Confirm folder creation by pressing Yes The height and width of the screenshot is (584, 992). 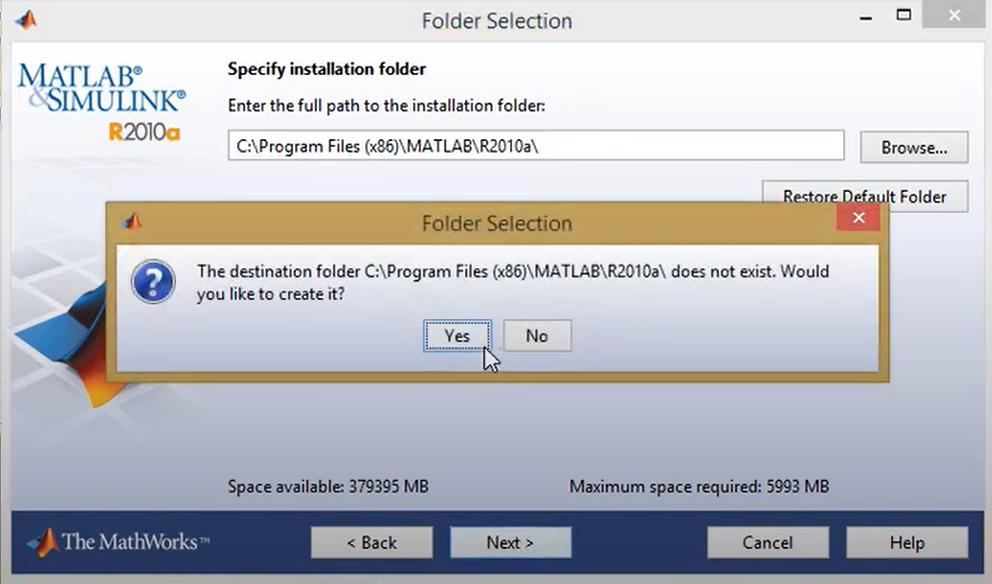[x=457, y=336]
